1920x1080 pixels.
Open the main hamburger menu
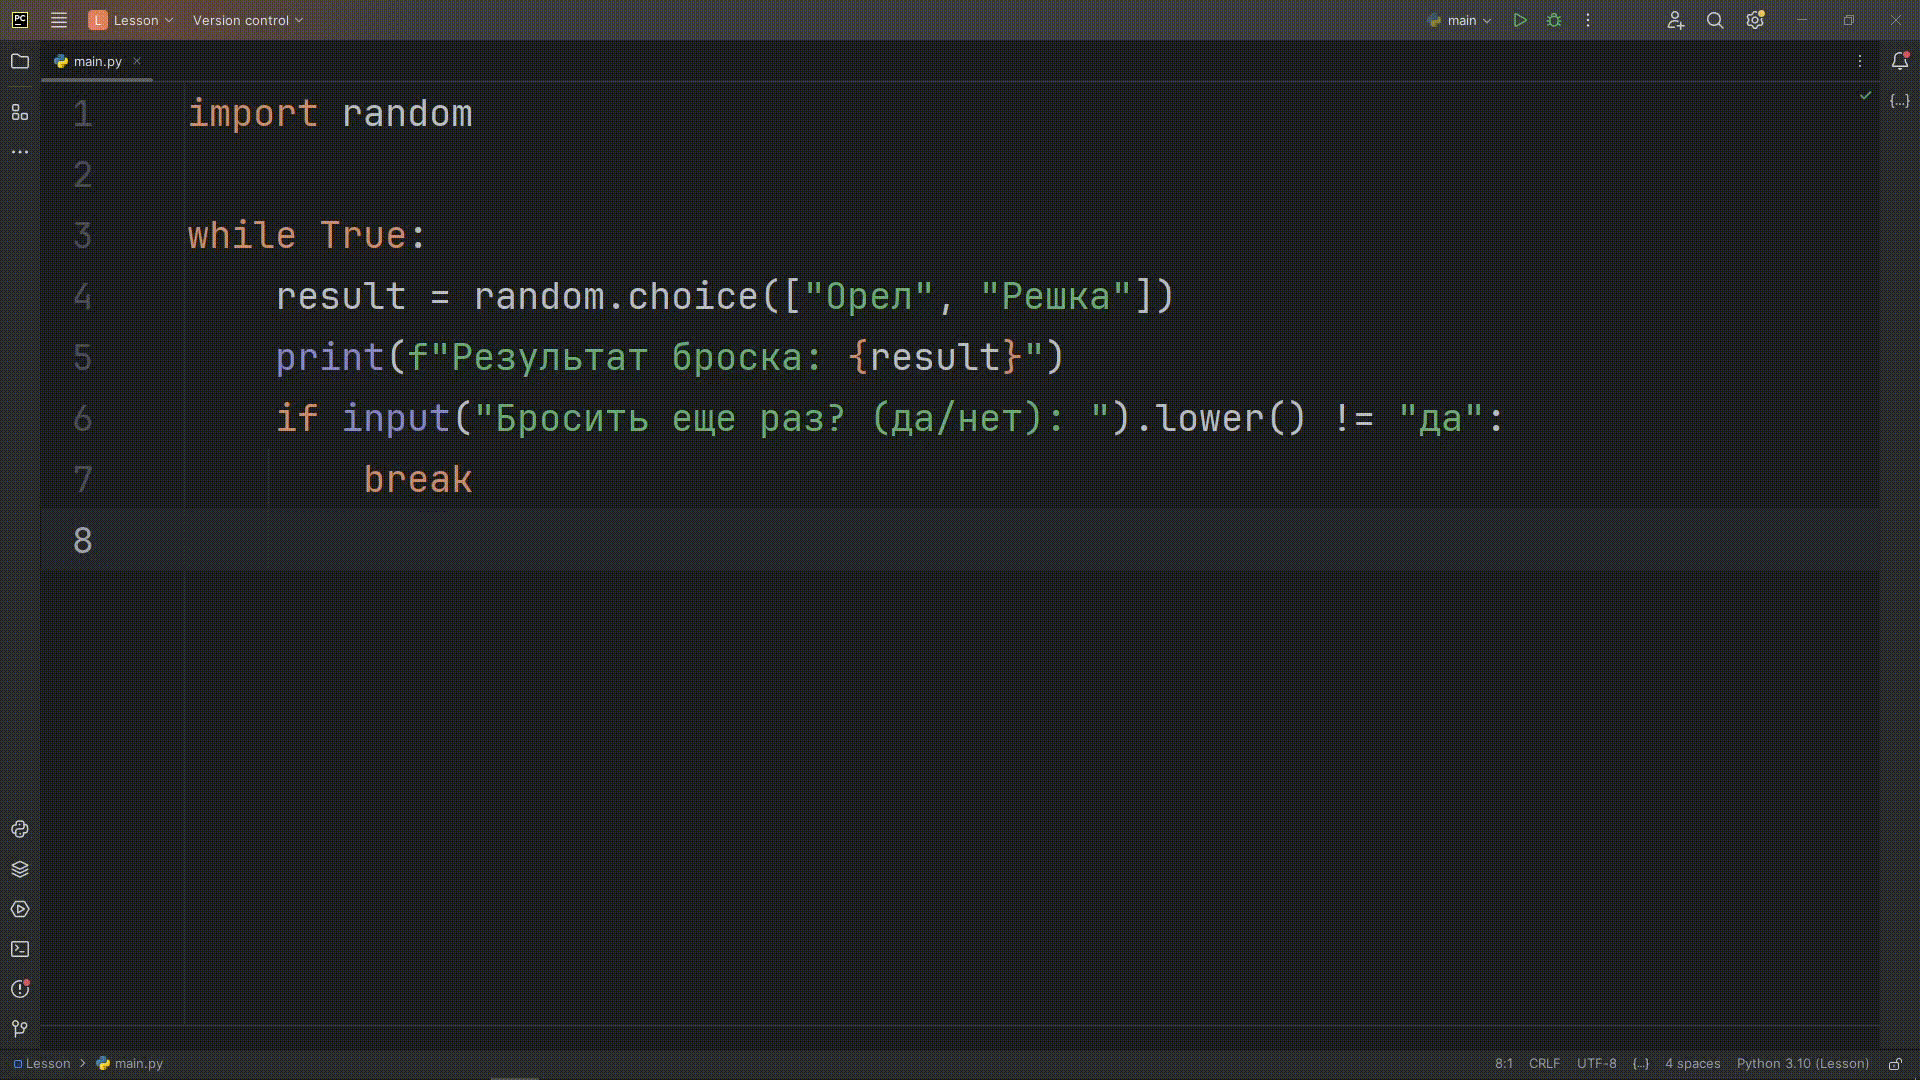tap(59, 20)
